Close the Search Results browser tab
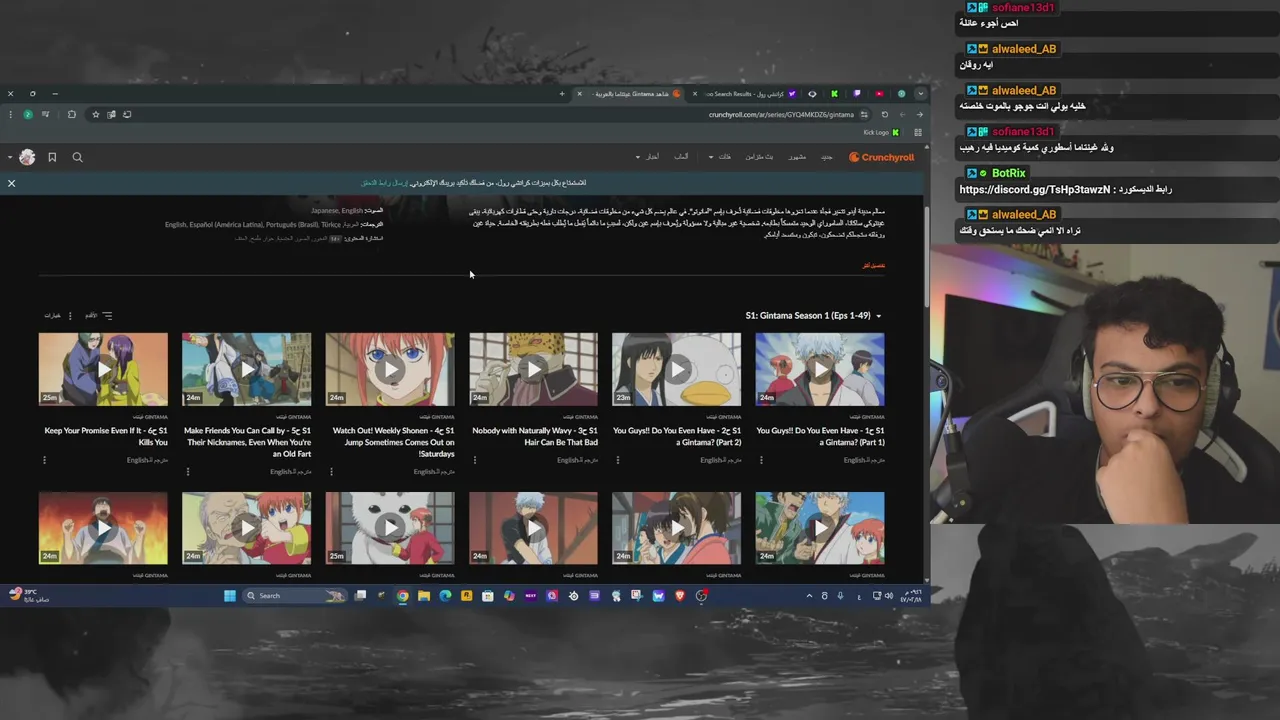This screenshot has width=1280, height=720. coord(695,94)
